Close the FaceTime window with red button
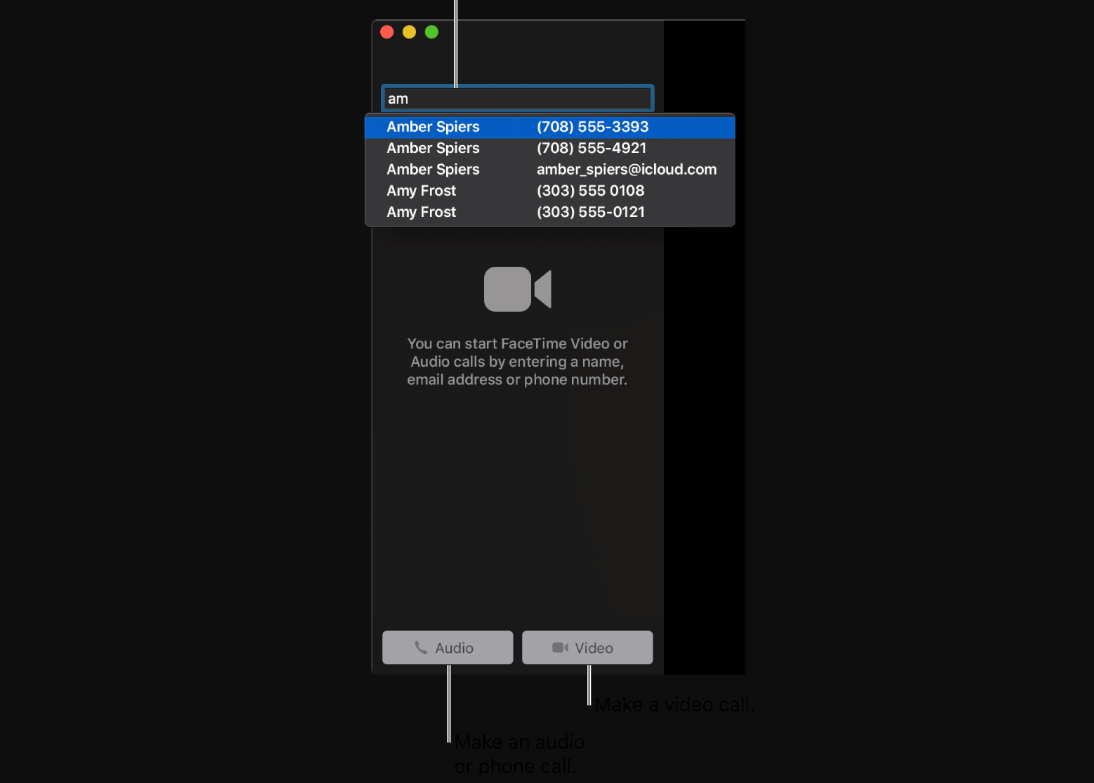 click(387, 32)
